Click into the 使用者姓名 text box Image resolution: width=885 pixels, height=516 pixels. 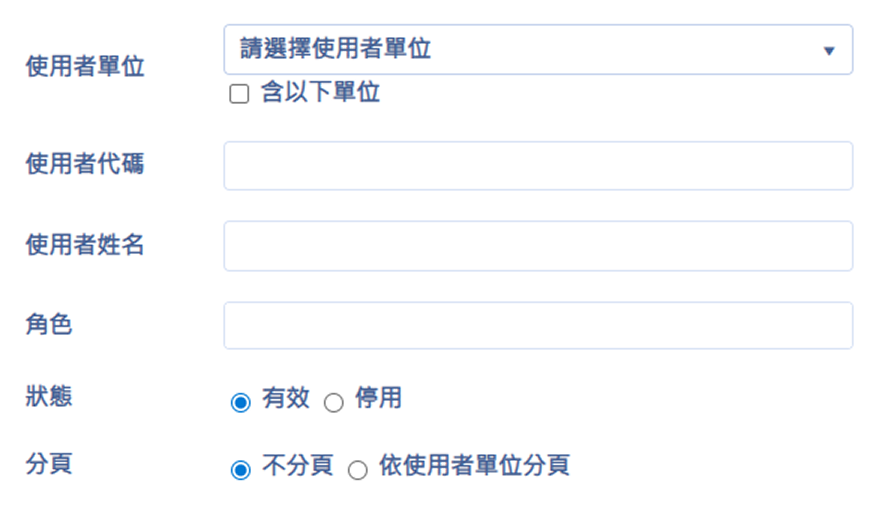(538, 246)
